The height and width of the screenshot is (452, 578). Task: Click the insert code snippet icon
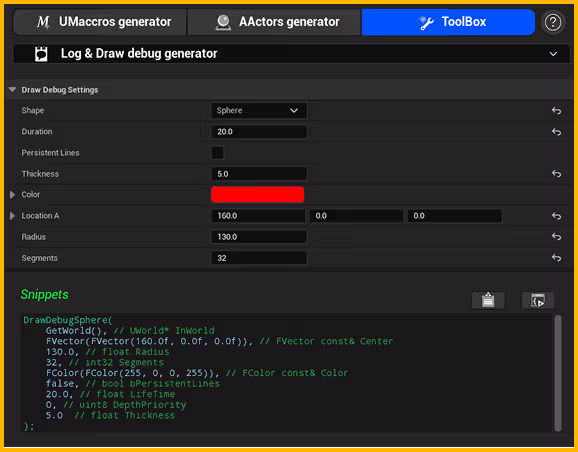point(538,300)
